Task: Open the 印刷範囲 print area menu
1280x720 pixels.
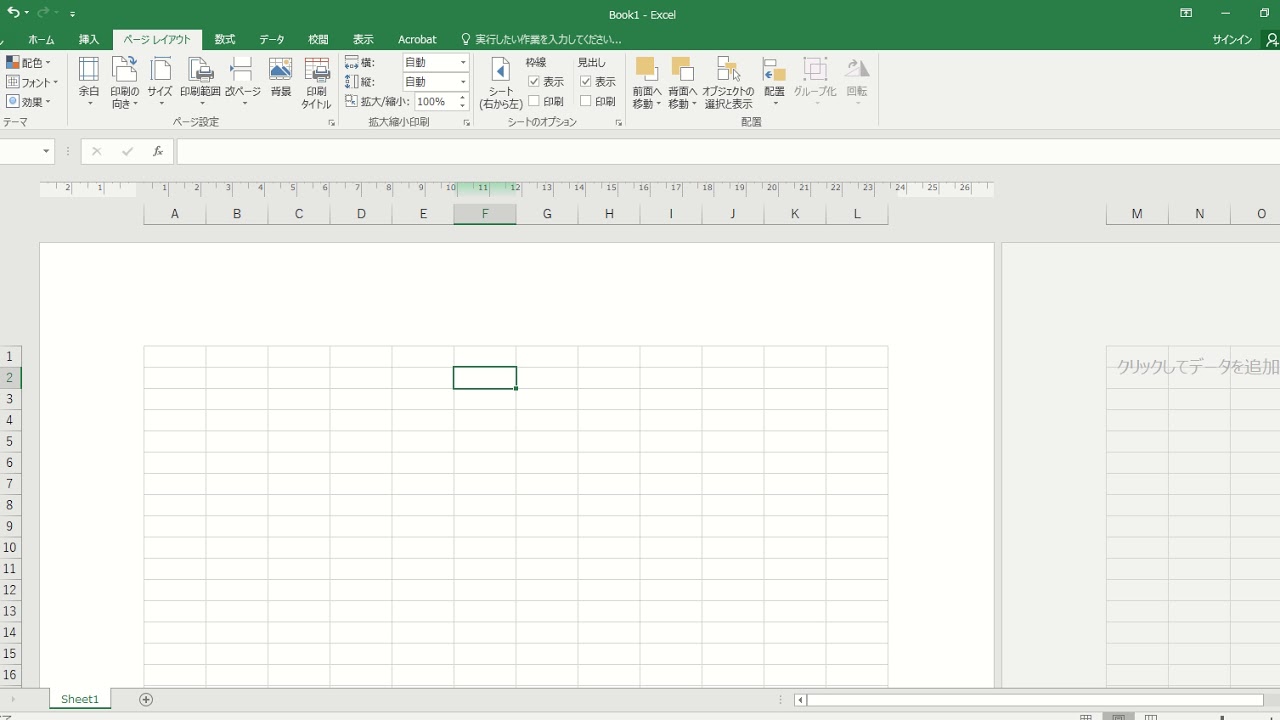Action: 200,82
